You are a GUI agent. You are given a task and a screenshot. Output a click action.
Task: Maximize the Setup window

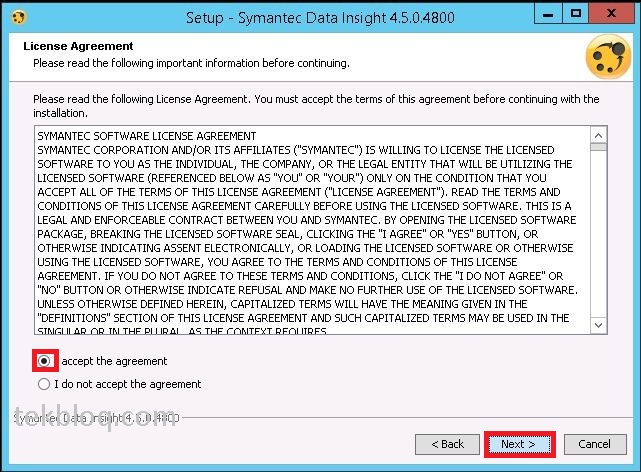576,14
